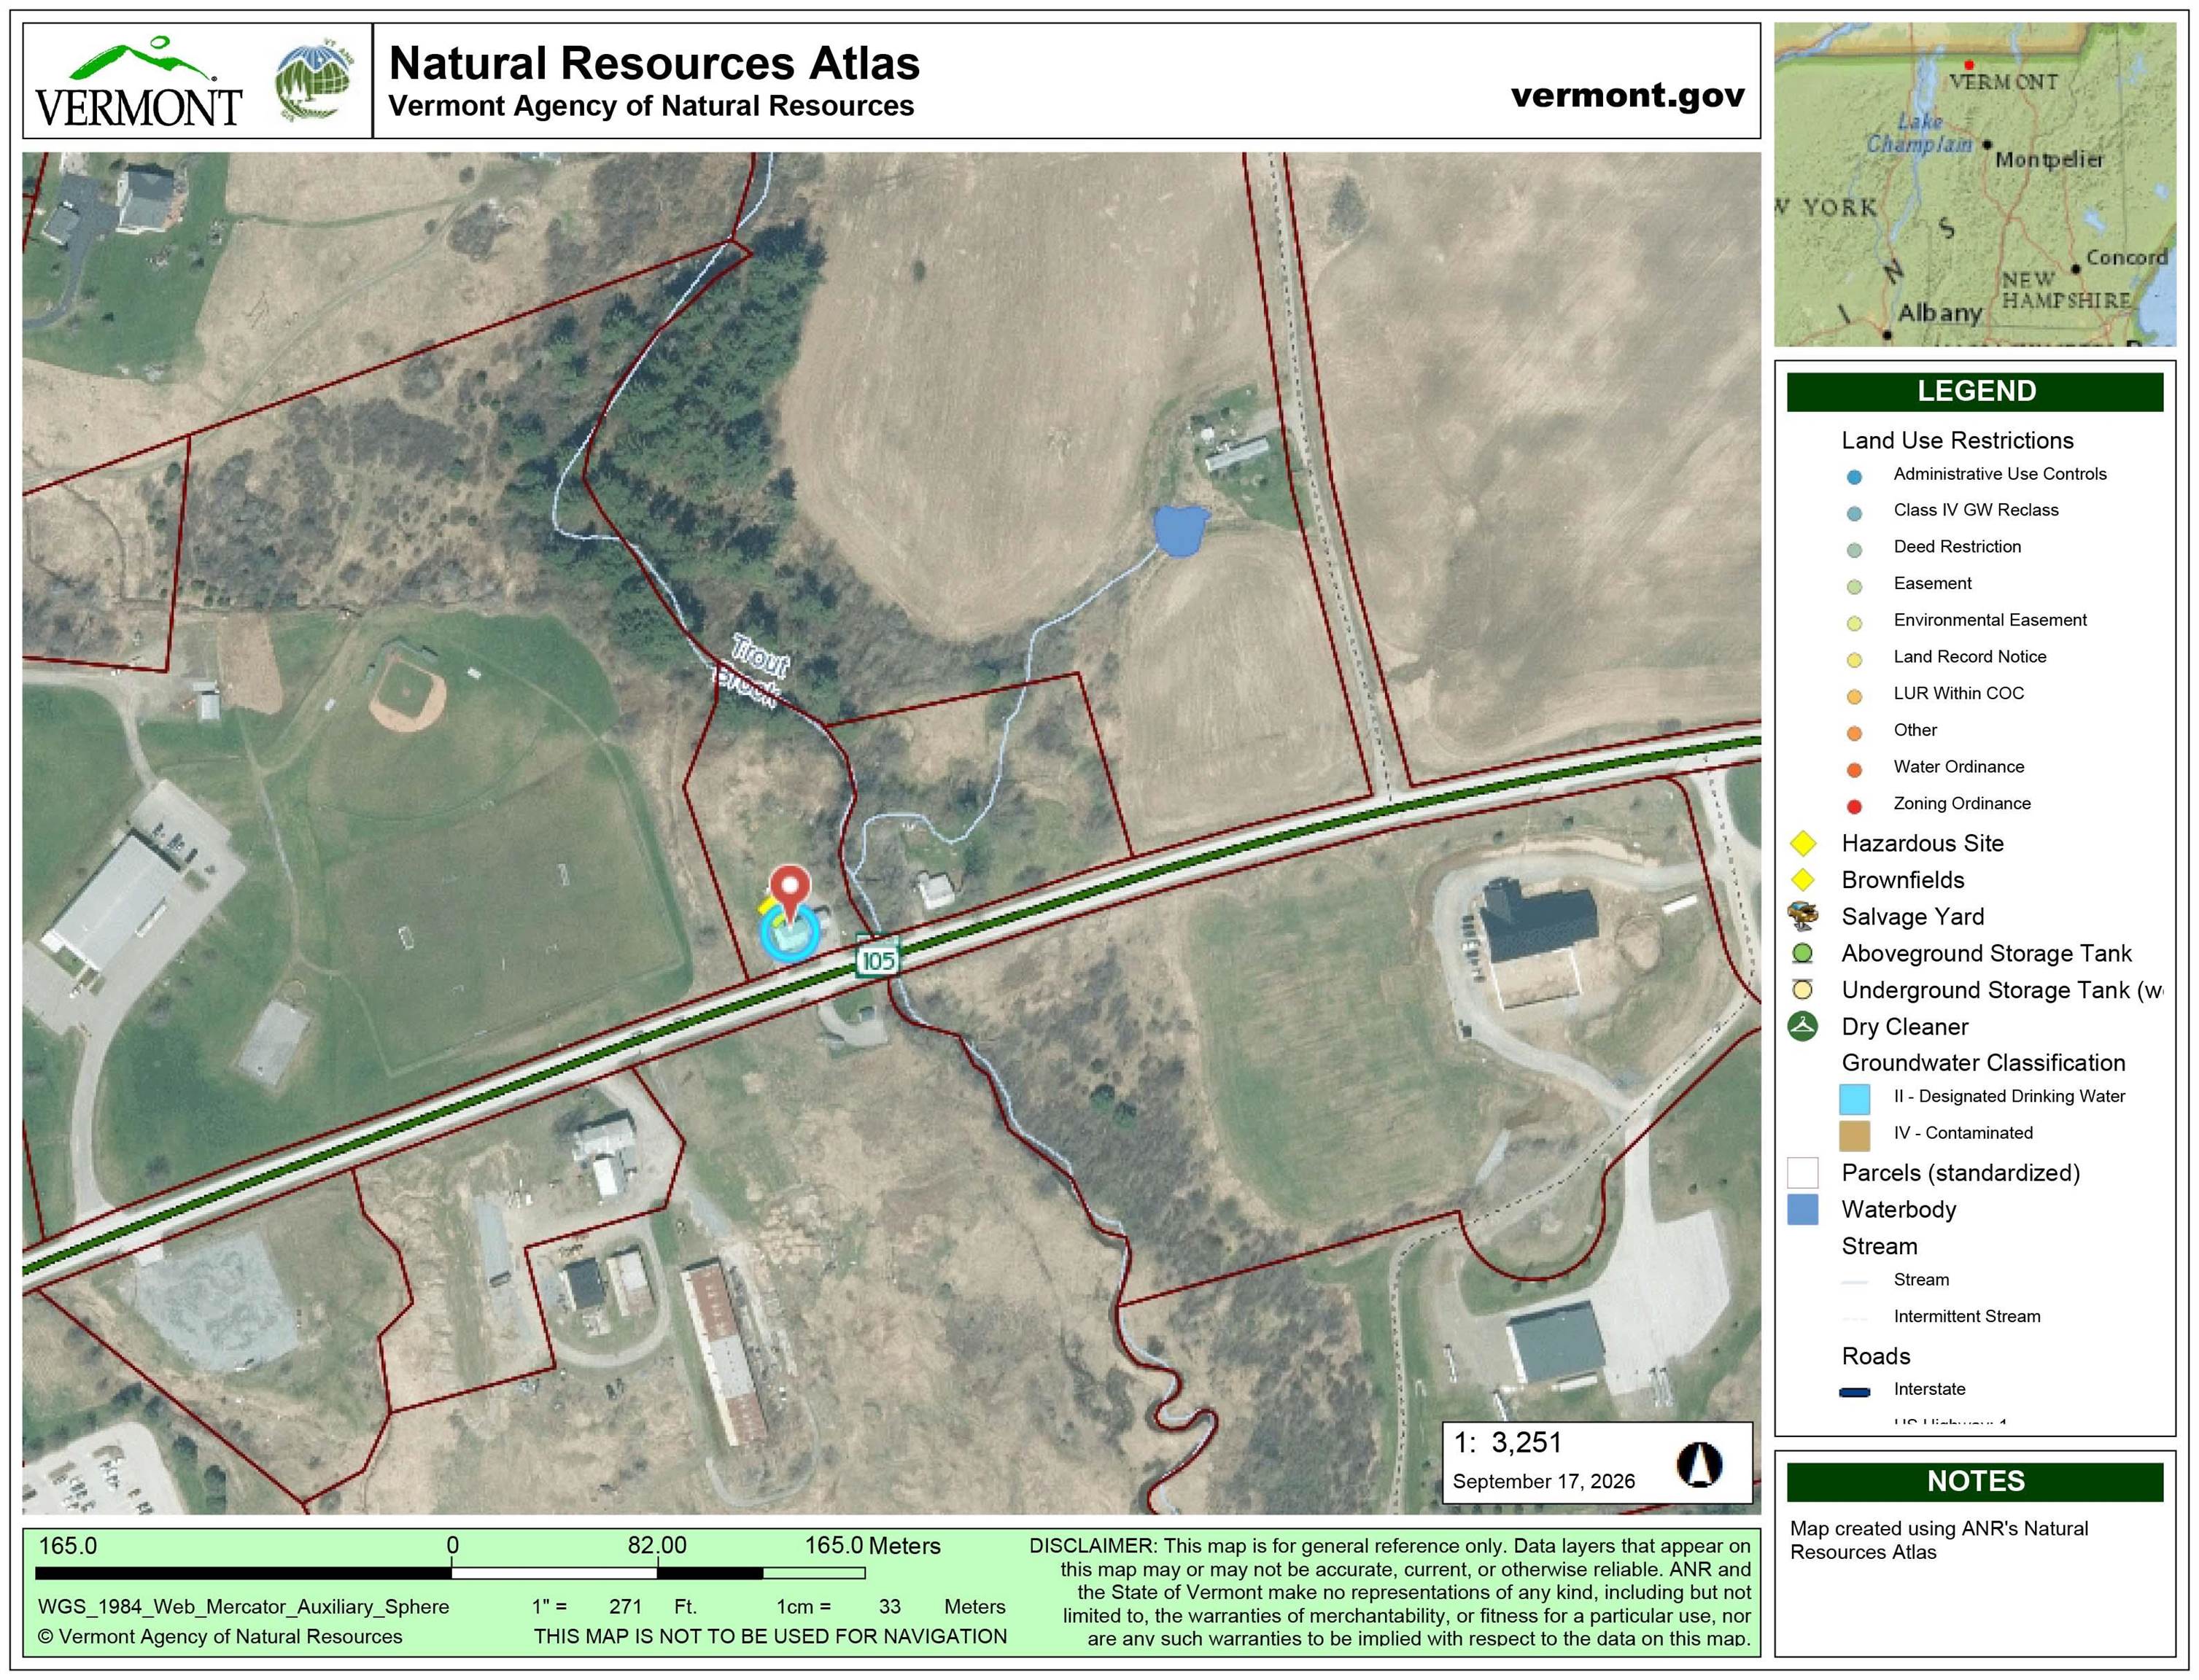2199x1680 pixels.
Task: Click the Waterbody legend label
Action: click(x=1898, y=1210)
